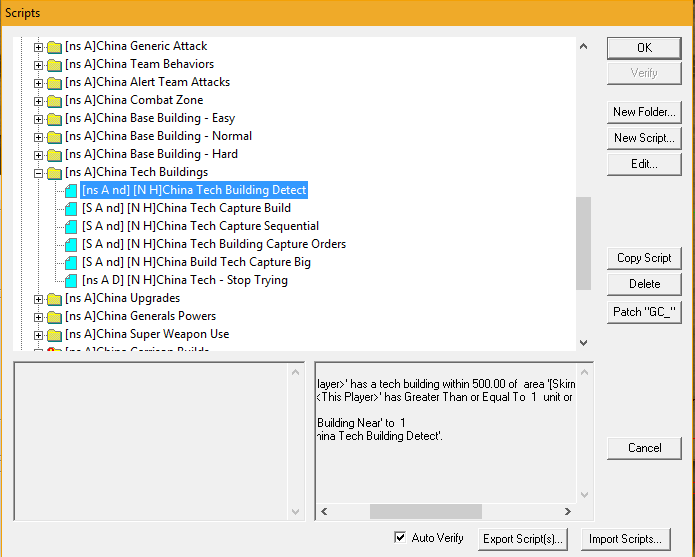Click the China Super Weapon Use folder icon
Viewport: 695px width, 557px height.
[x=54, y=334]
